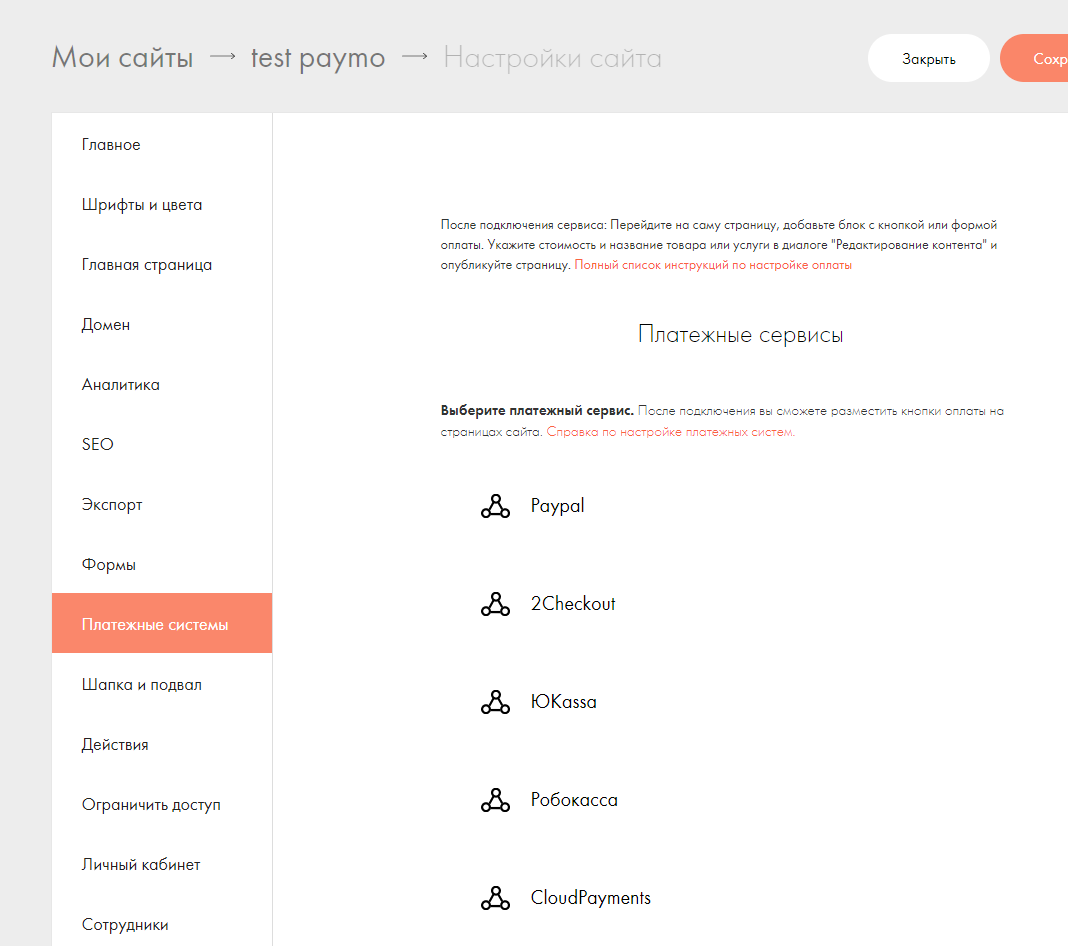The height and width of the screenshot is (946, 1068).
Task: Open Полный список инструкций по настройке оплаты
Action: coord(713,265)
